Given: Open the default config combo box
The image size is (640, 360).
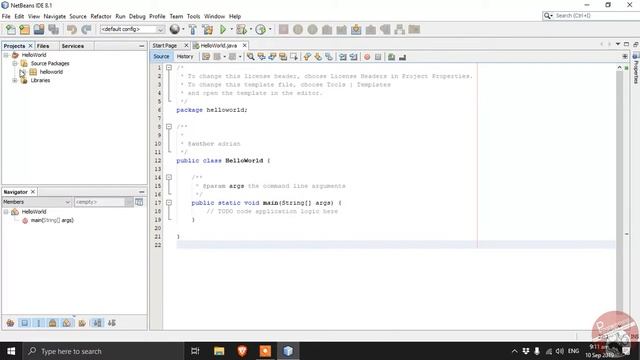Looking at the screenshot, I should (x=132, y=29).
